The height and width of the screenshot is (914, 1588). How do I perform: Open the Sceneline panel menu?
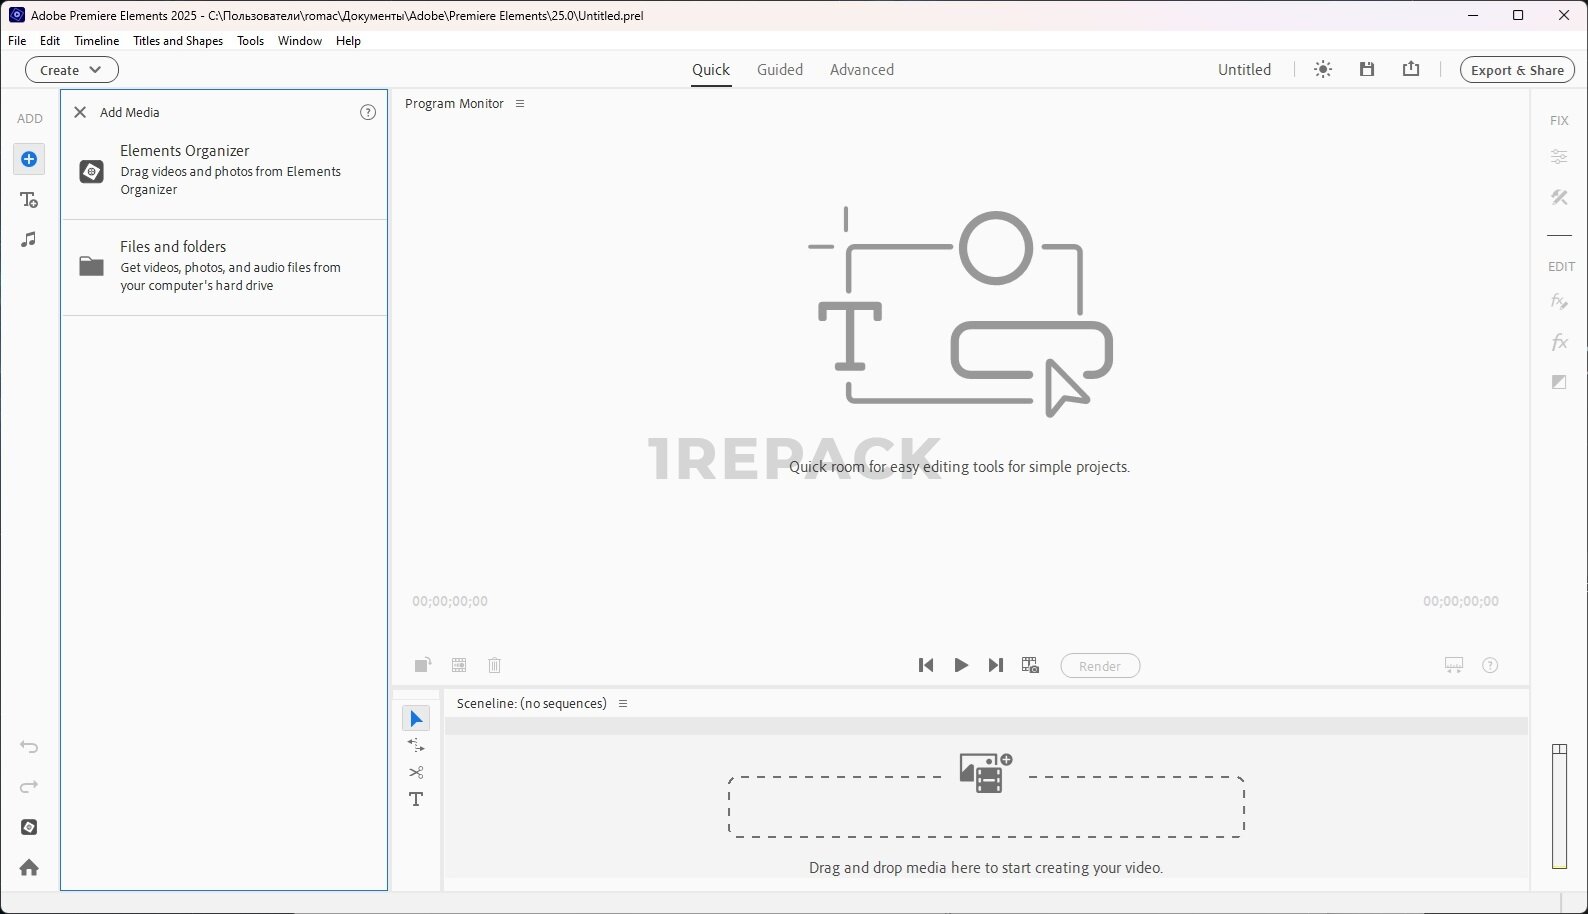tap(623, 704)
